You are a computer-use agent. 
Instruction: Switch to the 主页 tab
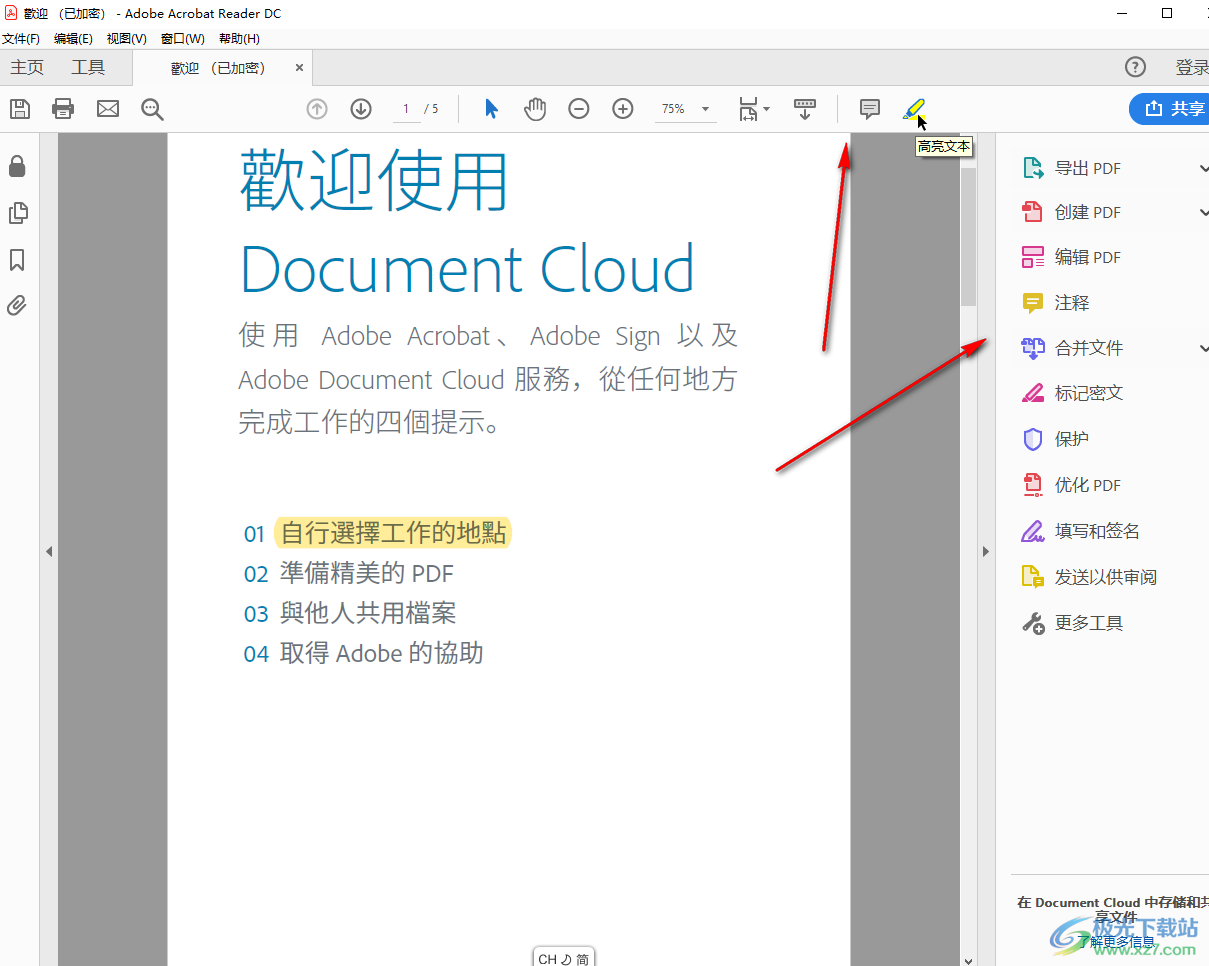click(x=28, y=67)
